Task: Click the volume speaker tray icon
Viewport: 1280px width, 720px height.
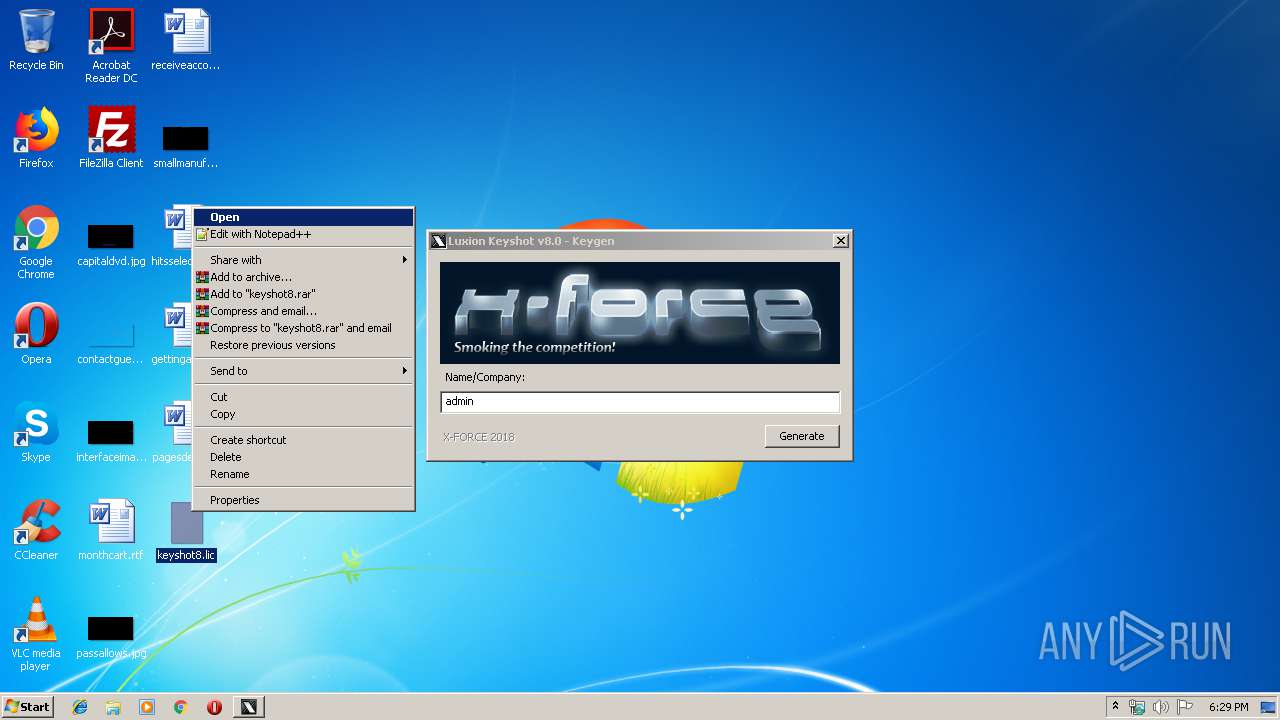Action: pos(1160,707)
